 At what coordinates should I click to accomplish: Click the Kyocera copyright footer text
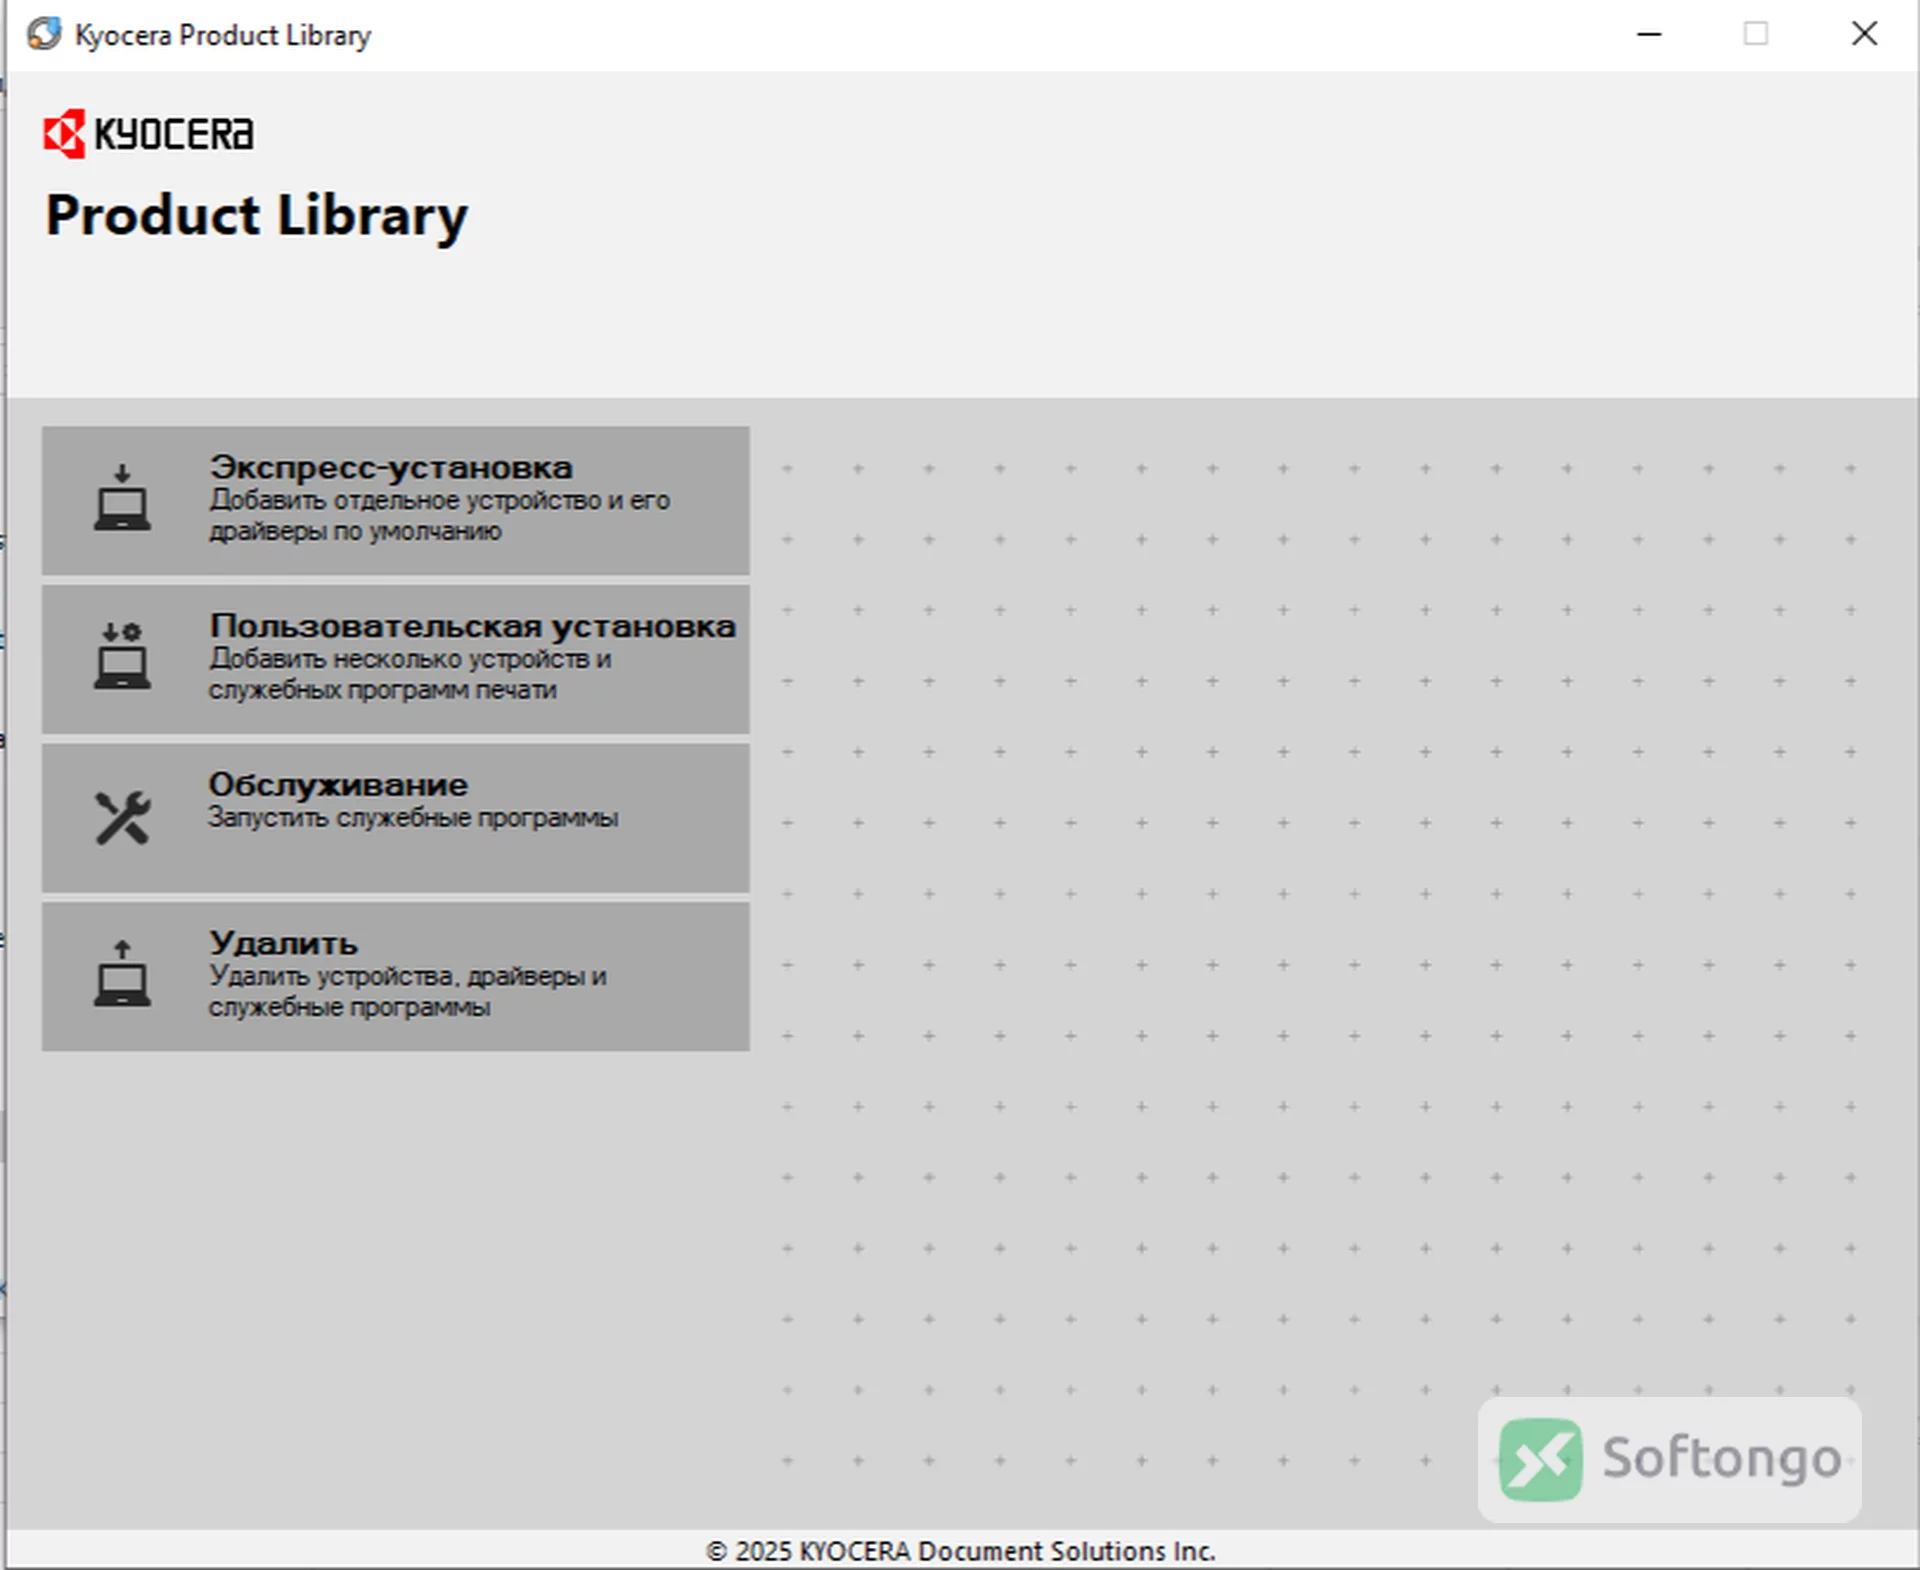click(x=960, y=1551)
